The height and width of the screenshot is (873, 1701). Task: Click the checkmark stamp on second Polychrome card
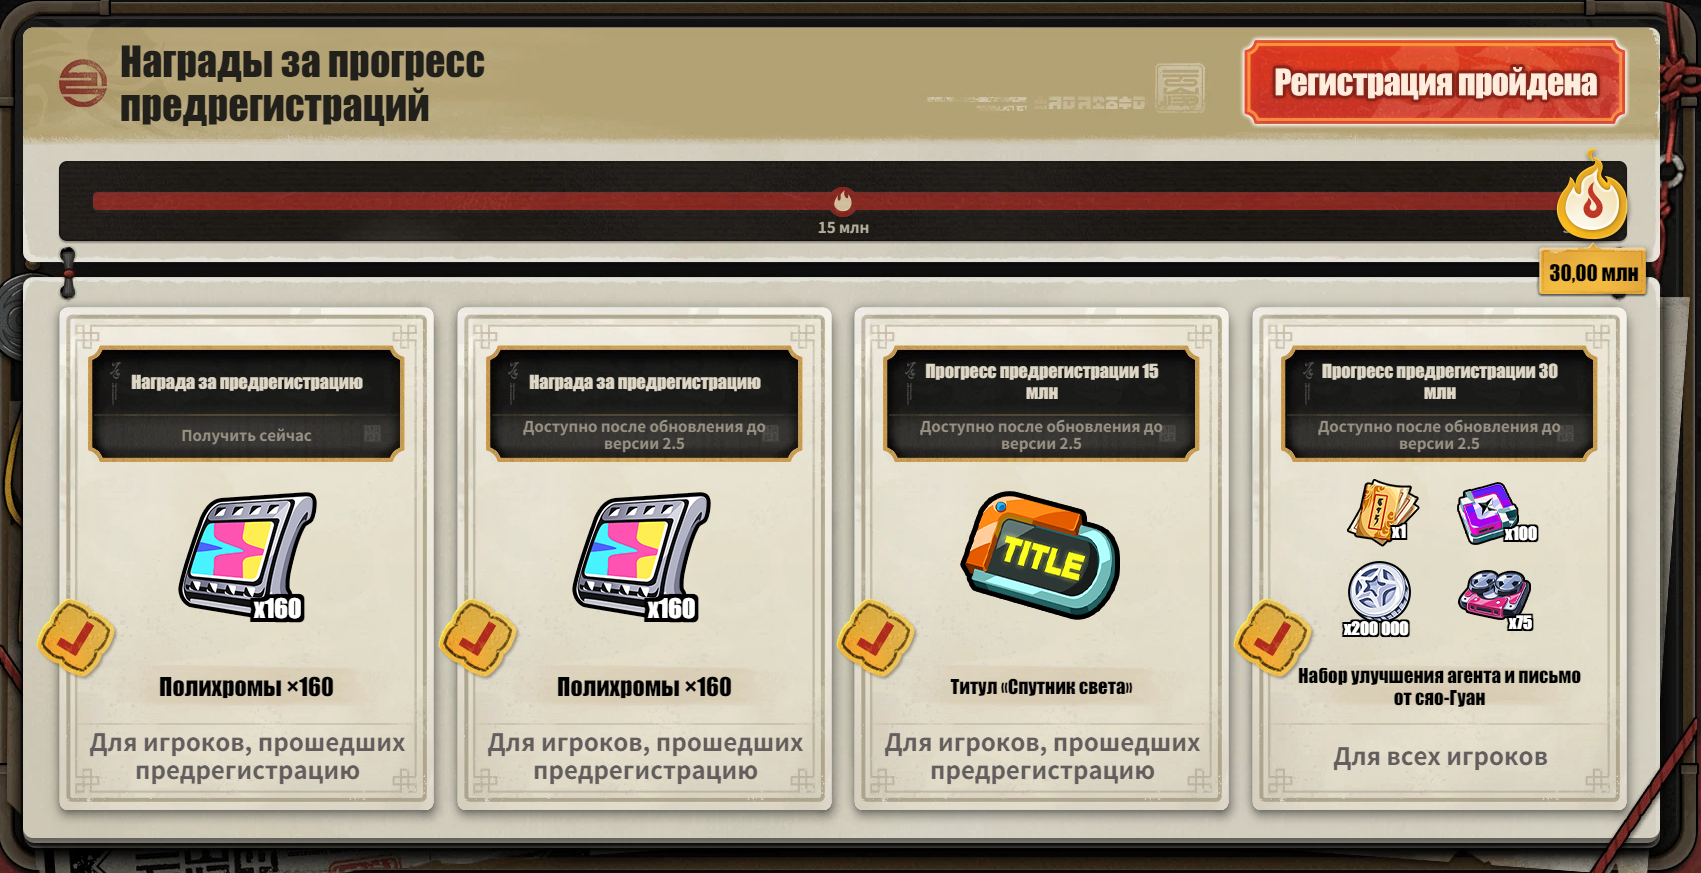pyautogui.click(x=478, y=638)
